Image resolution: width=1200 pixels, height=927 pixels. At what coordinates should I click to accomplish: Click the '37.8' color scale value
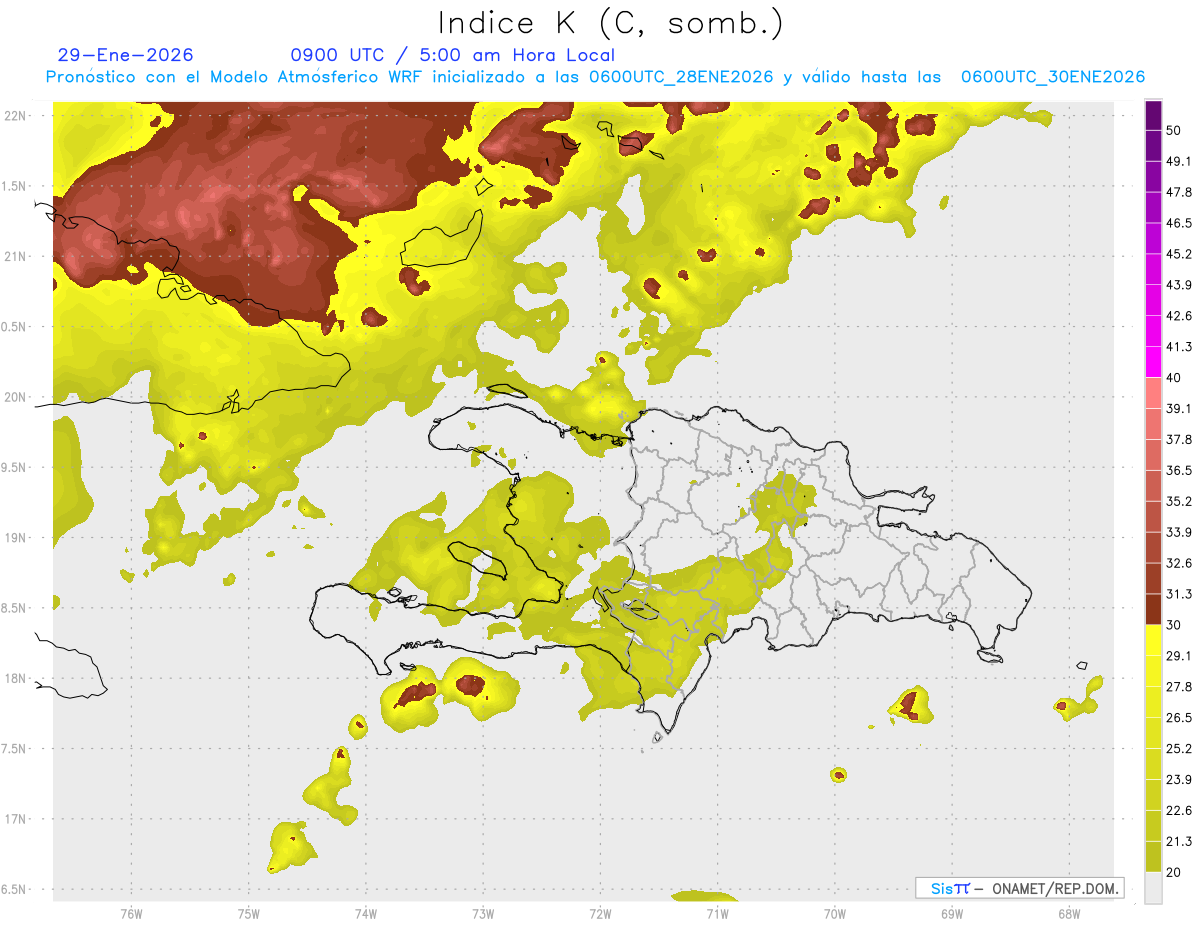tap(1178, 439)
